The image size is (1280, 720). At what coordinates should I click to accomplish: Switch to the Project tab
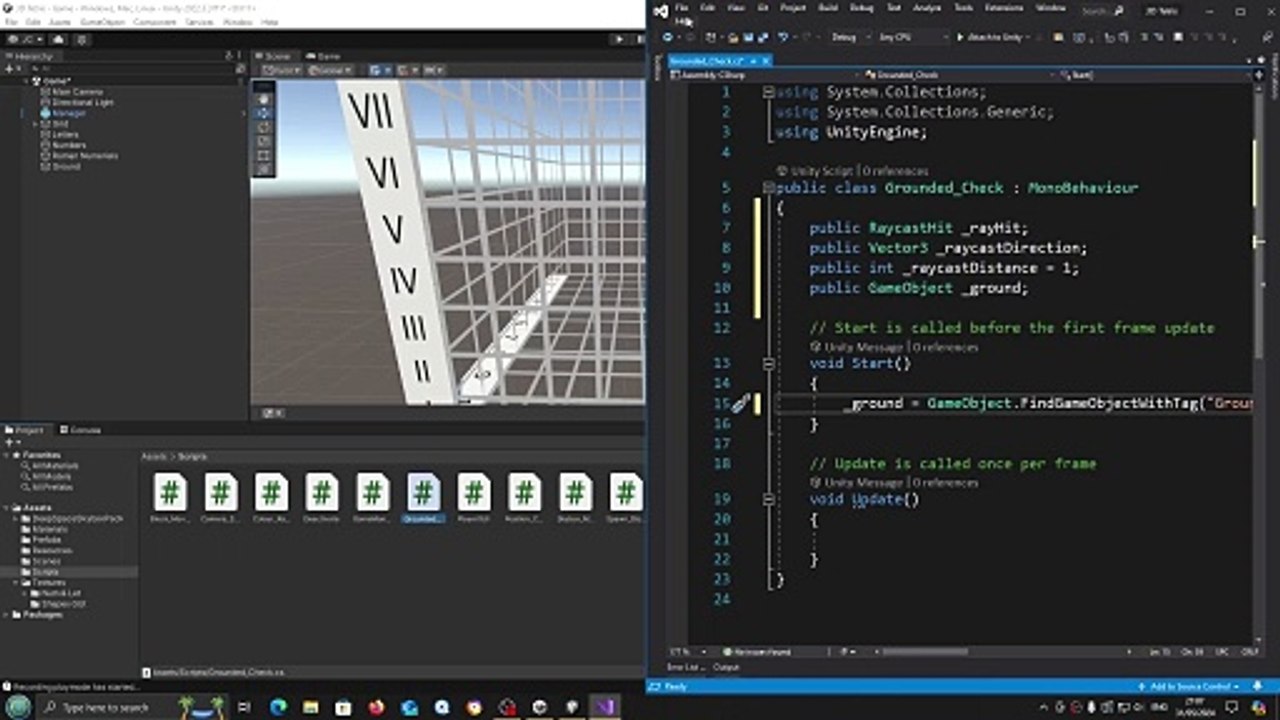tap(25, 430)
